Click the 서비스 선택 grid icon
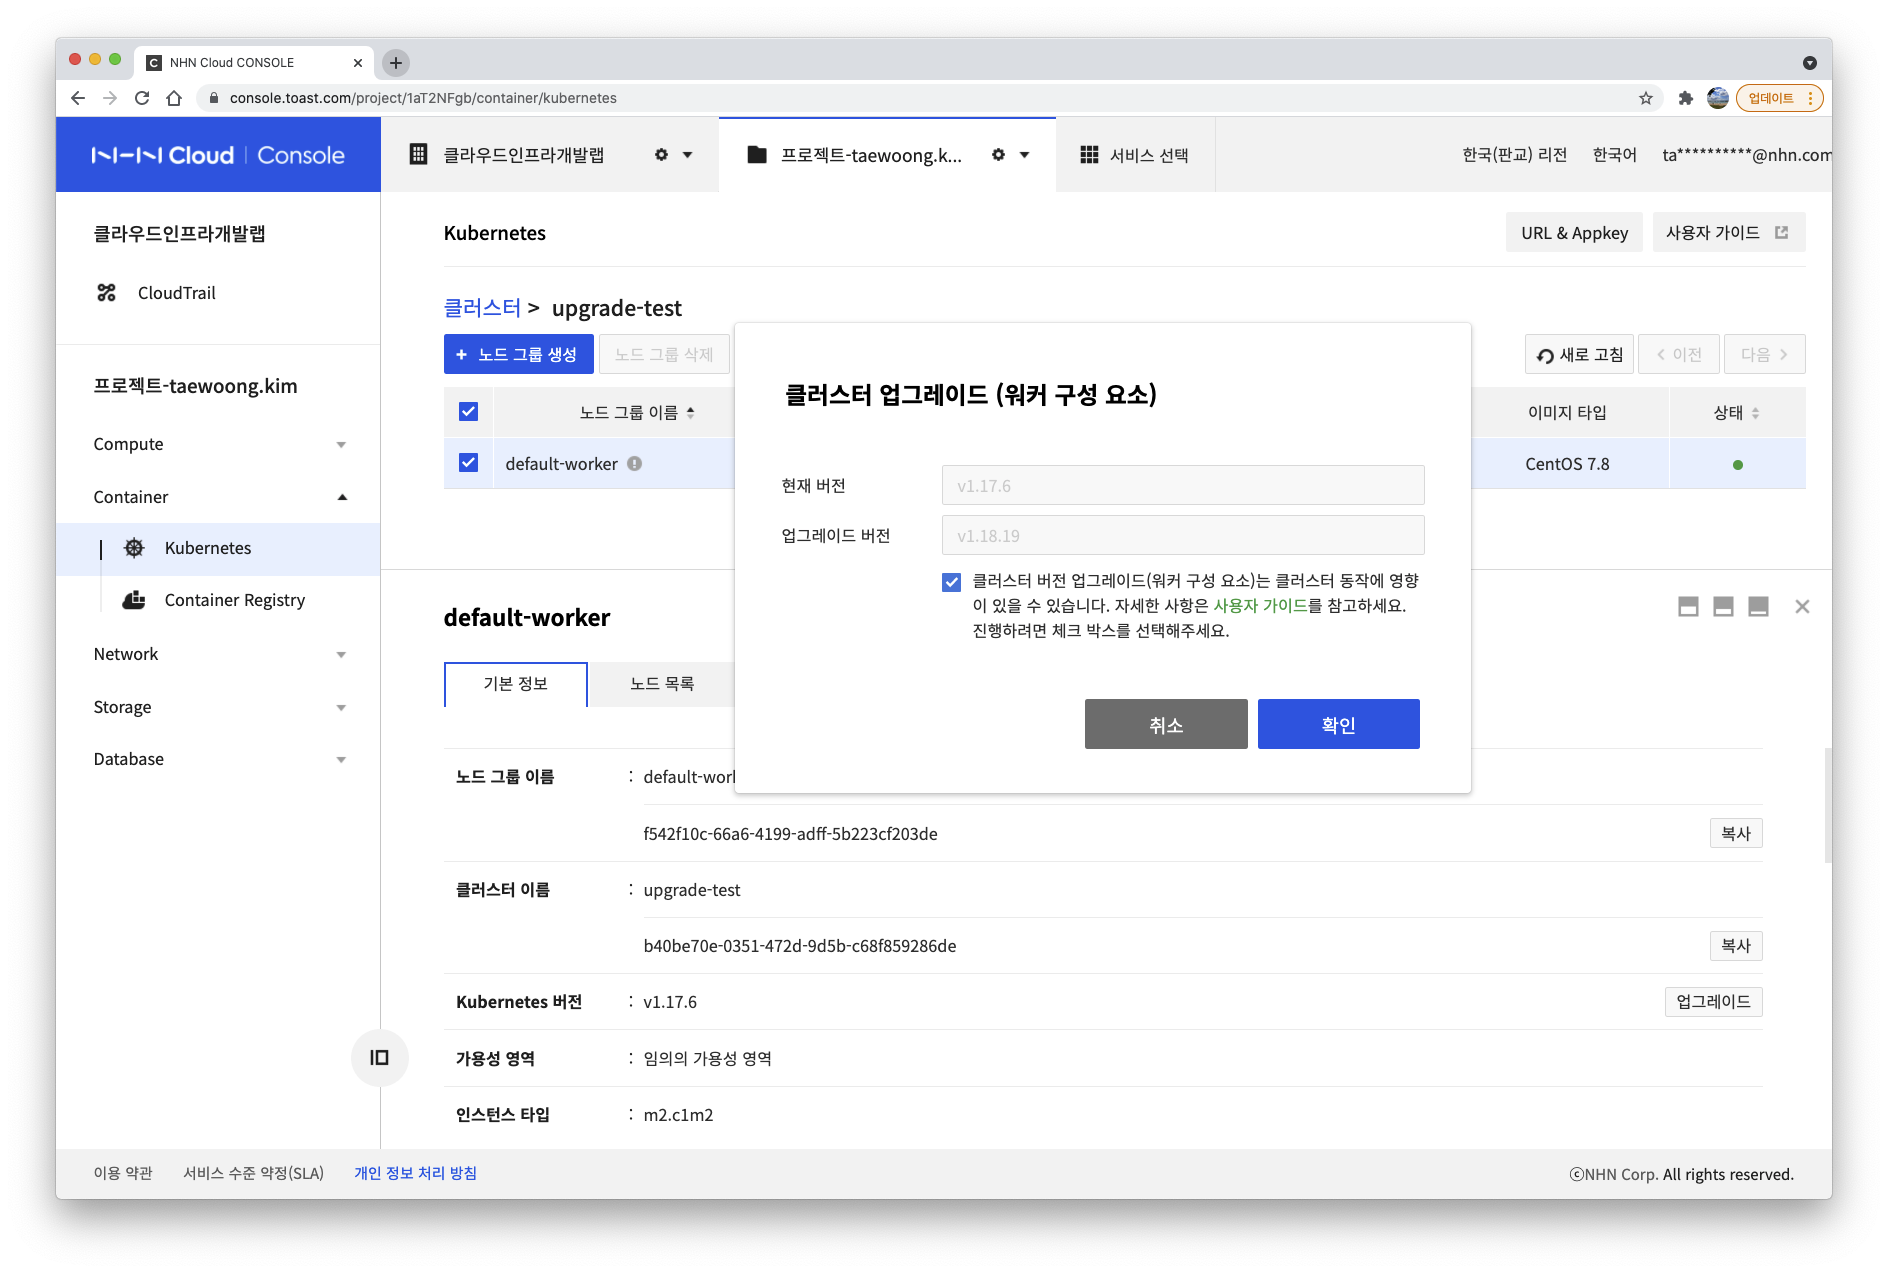 (1090, 155)
